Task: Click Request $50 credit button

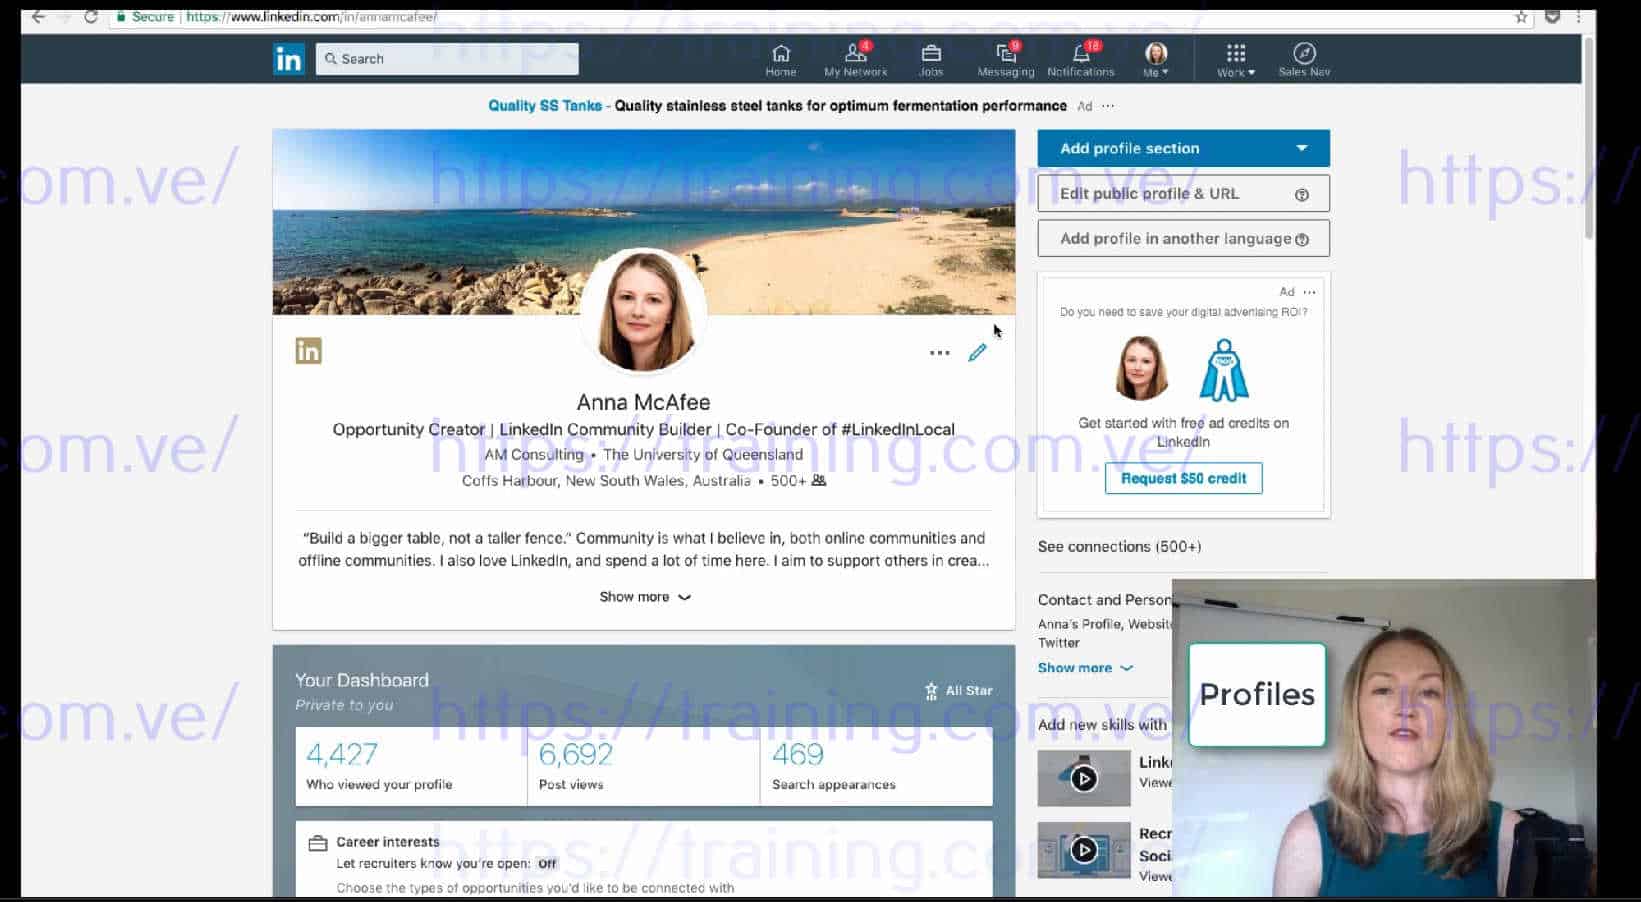Action: (x=1183, y=478)
